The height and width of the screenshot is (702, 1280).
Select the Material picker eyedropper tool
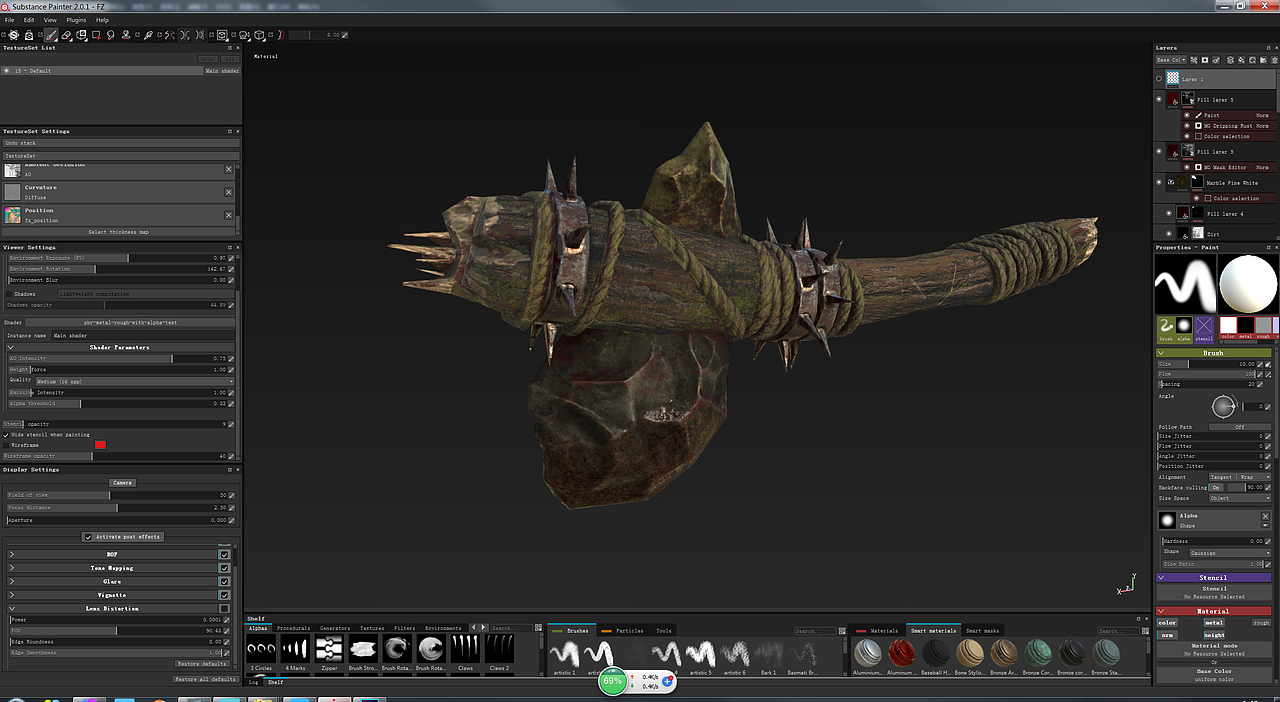coord(148,35)
